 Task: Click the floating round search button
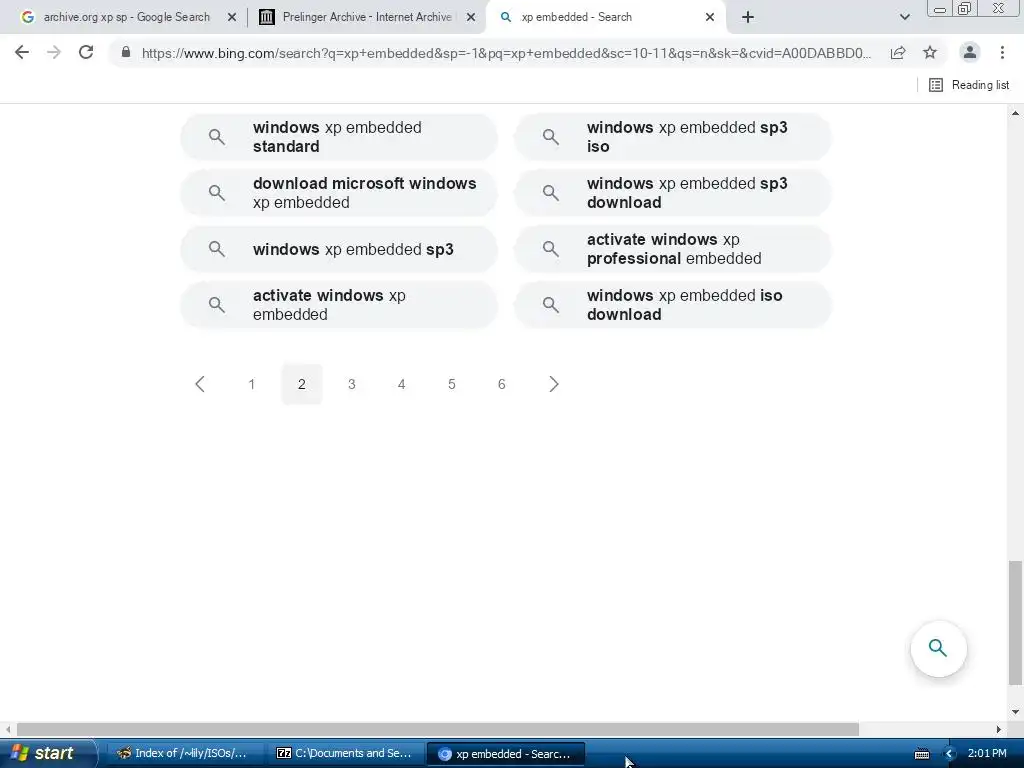coord(938,648)
